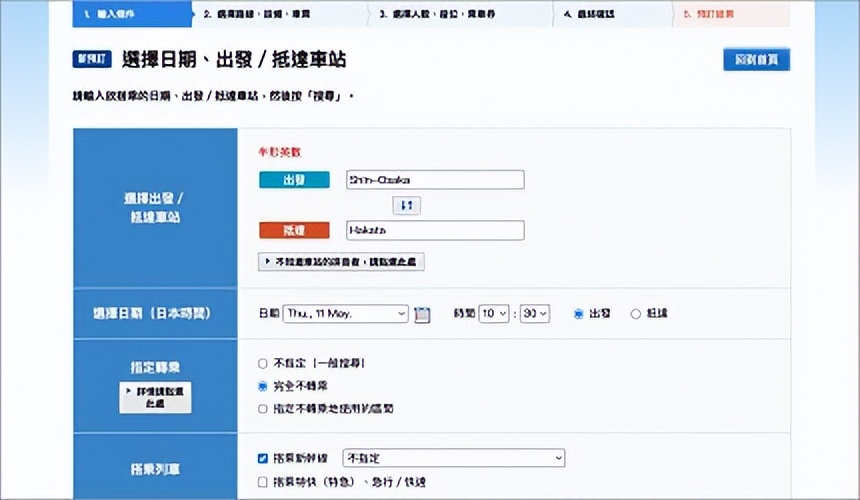
Task: Click the orange 抵達 arrival label button
Action: [295, 230]
